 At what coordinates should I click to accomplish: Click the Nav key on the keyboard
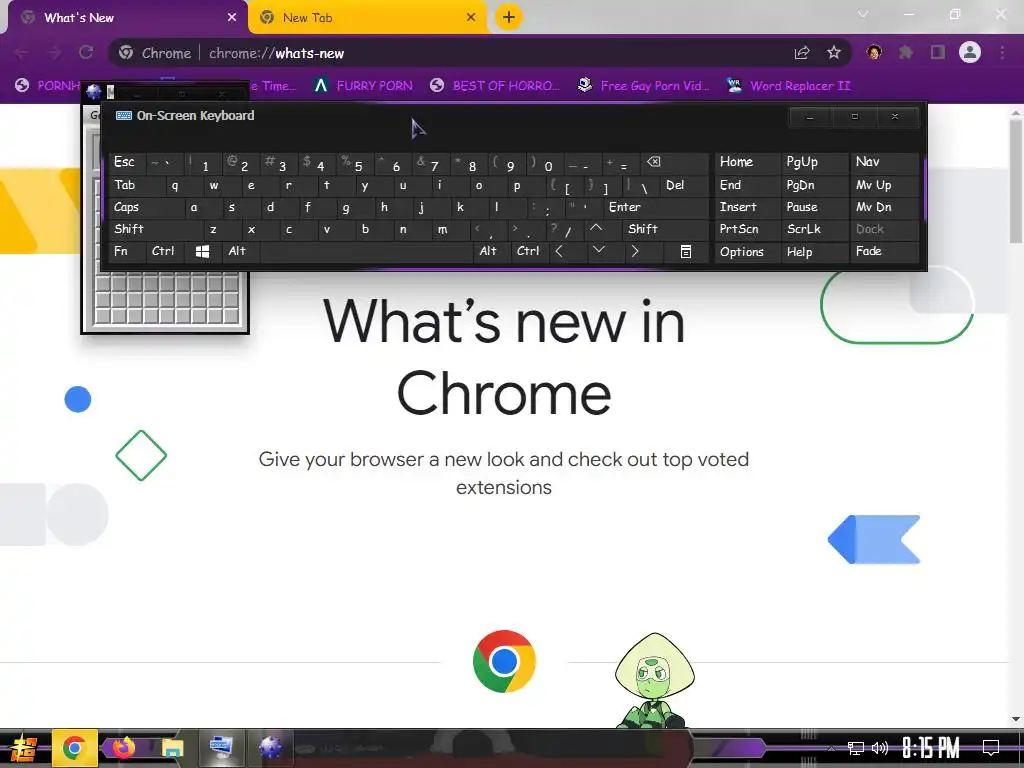click(884, 163)
